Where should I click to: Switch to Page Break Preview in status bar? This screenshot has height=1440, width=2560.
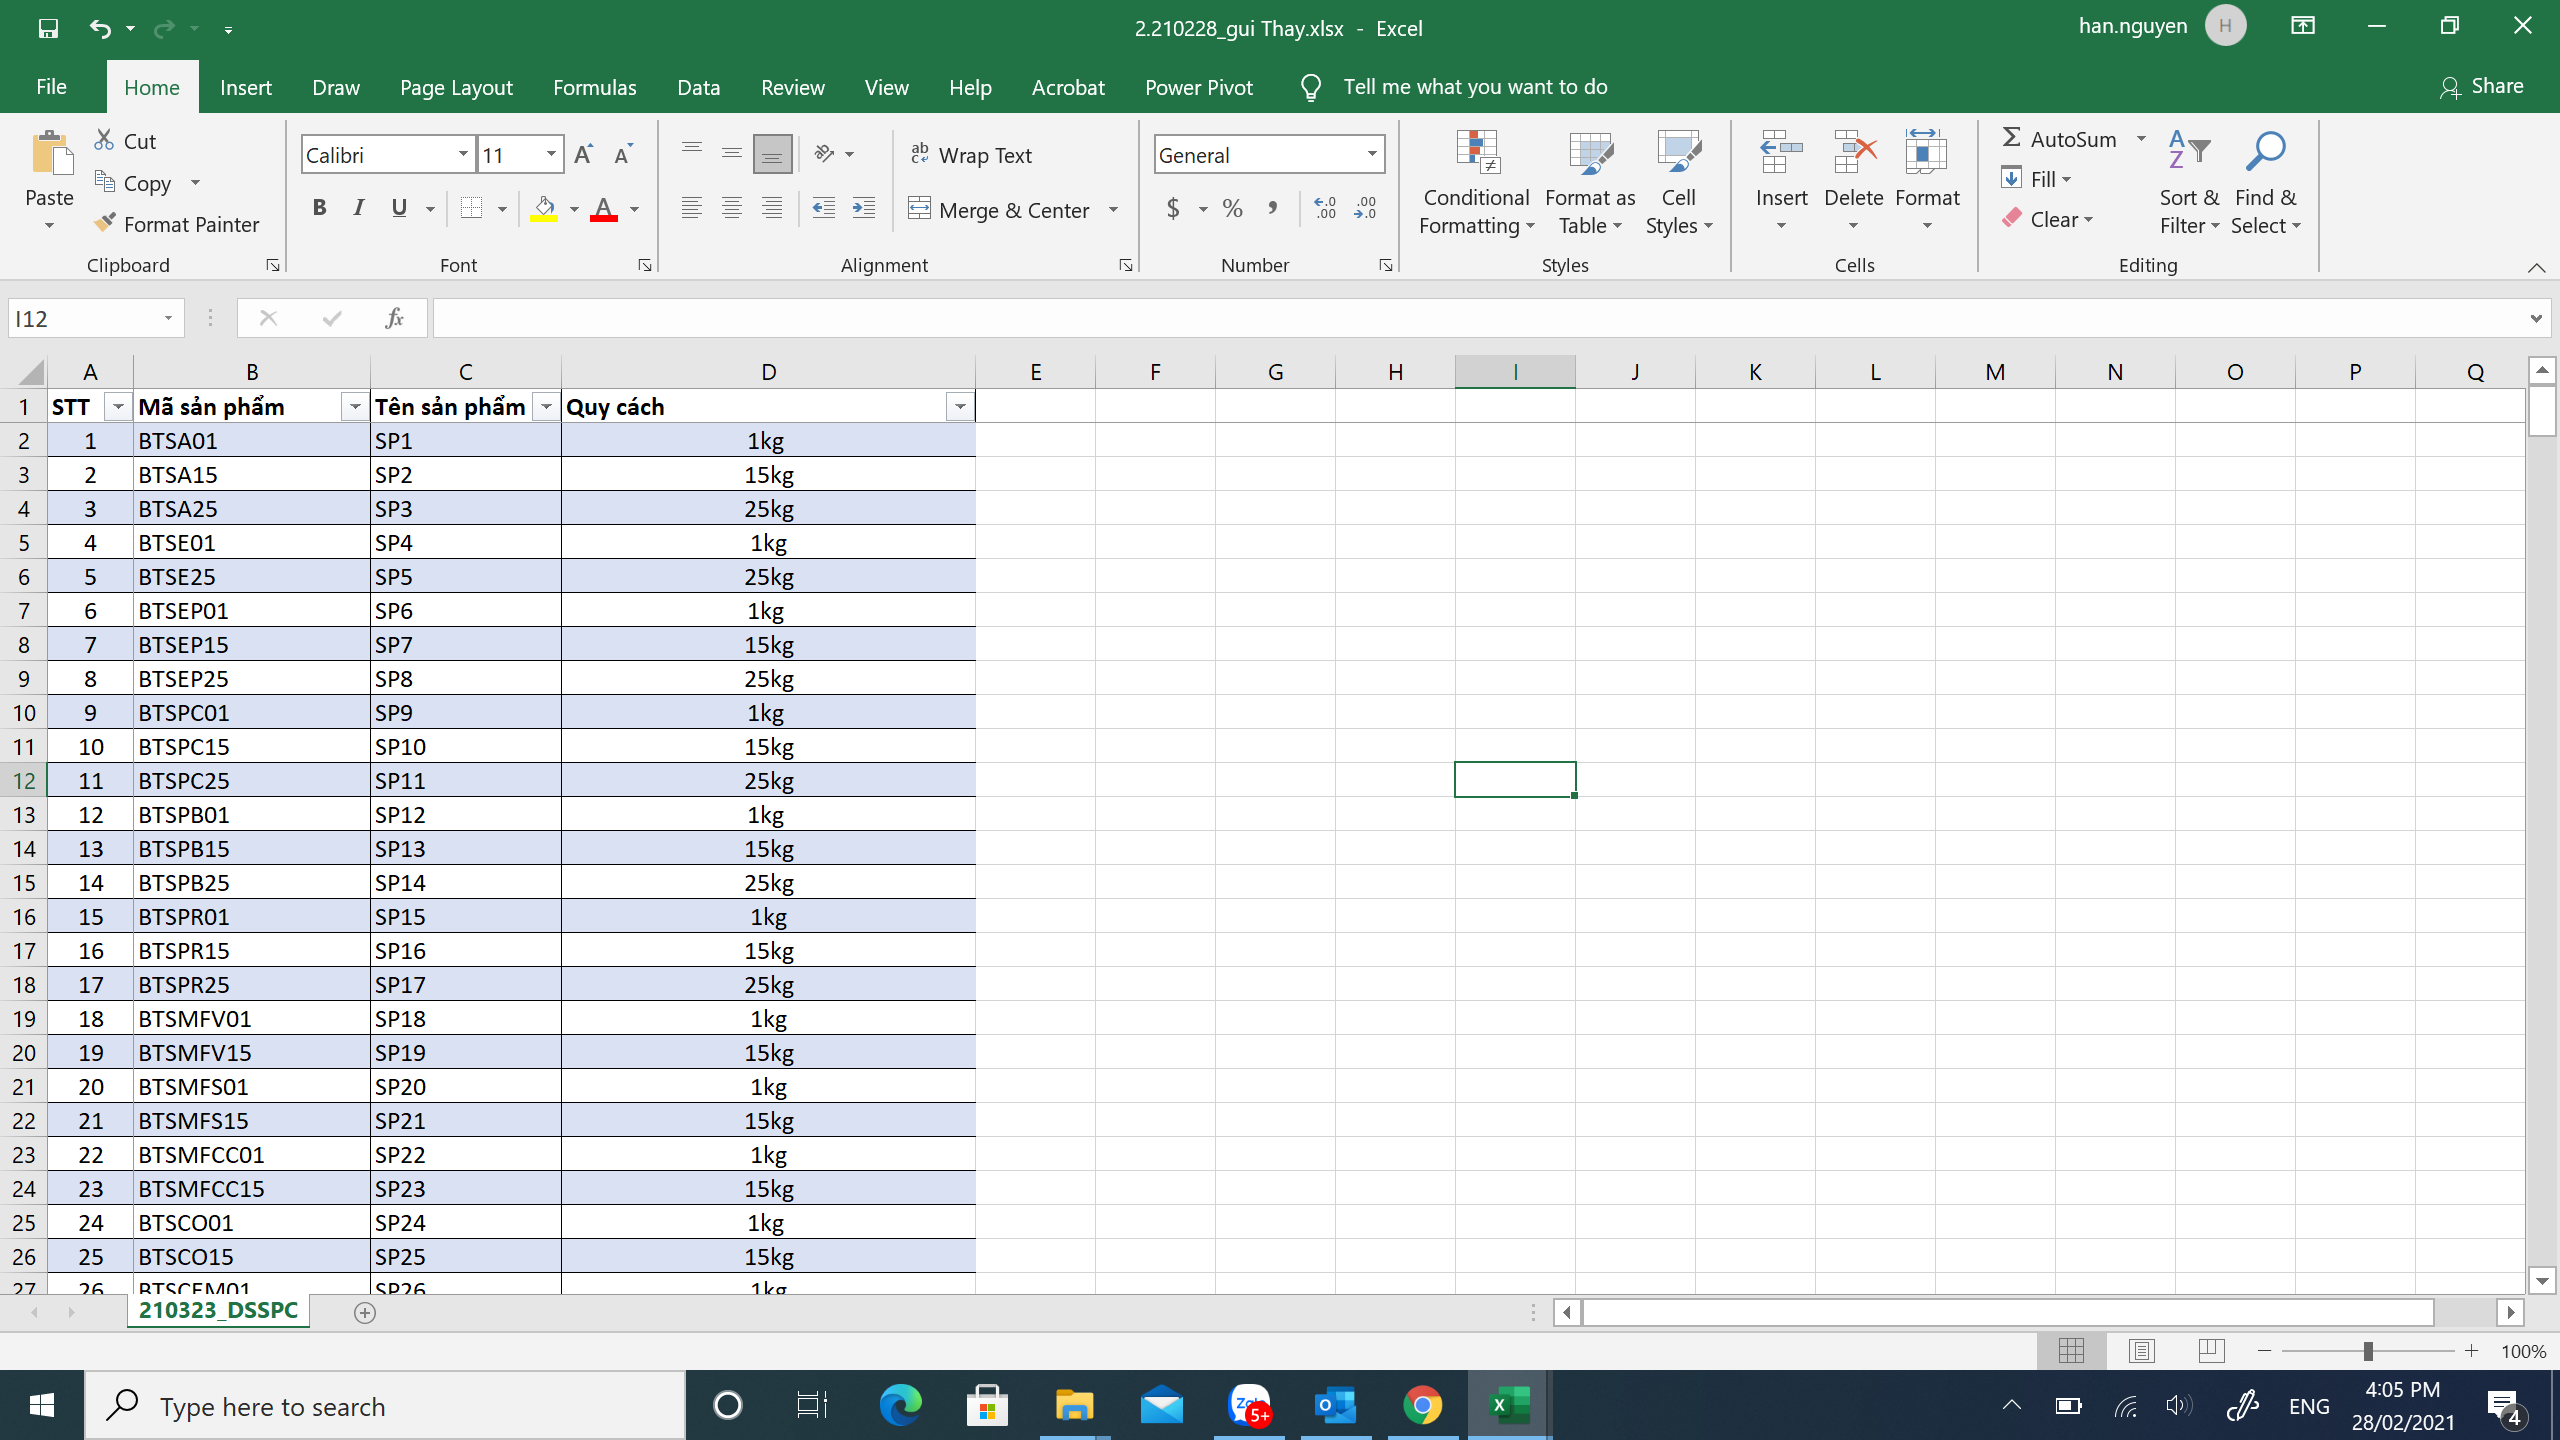[x=2211, y=1351]
